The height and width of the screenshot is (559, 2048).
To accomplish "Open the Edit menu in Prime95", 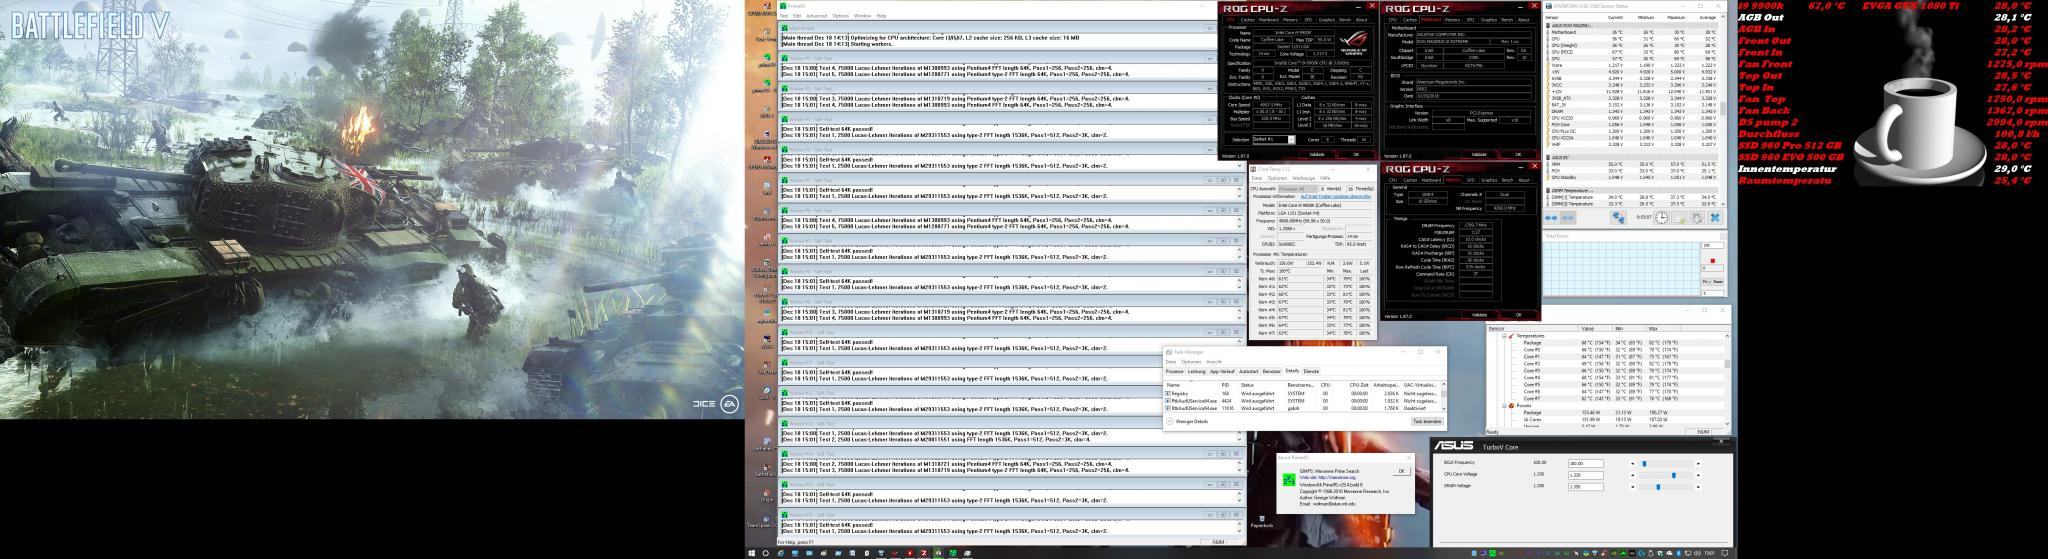I will [797, 16].
